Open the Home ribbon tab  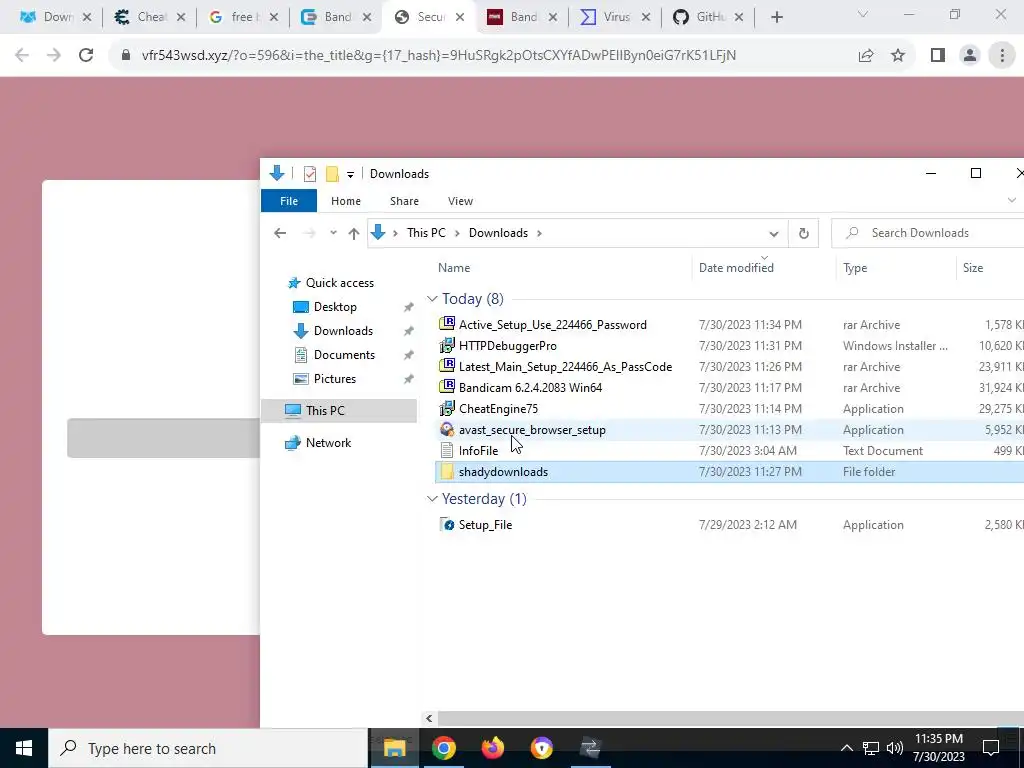click(345, 201)
